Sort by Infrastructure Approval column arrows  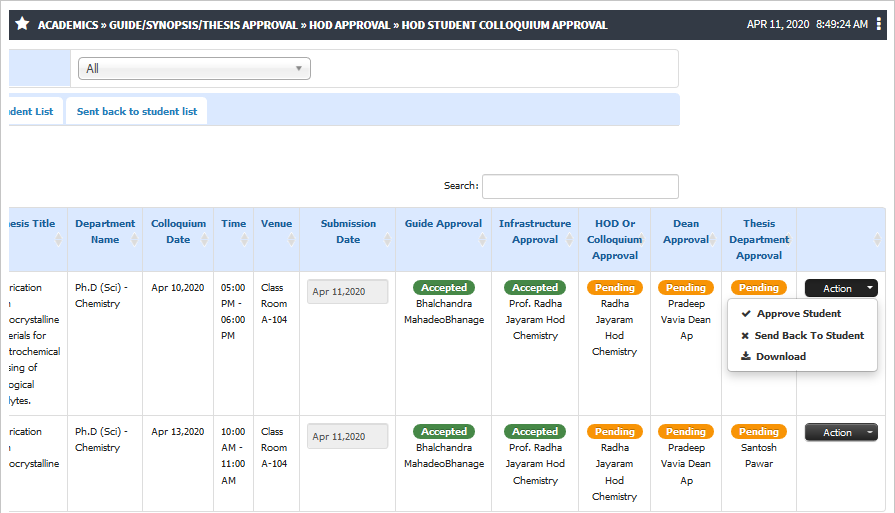(x=569, y=240)
